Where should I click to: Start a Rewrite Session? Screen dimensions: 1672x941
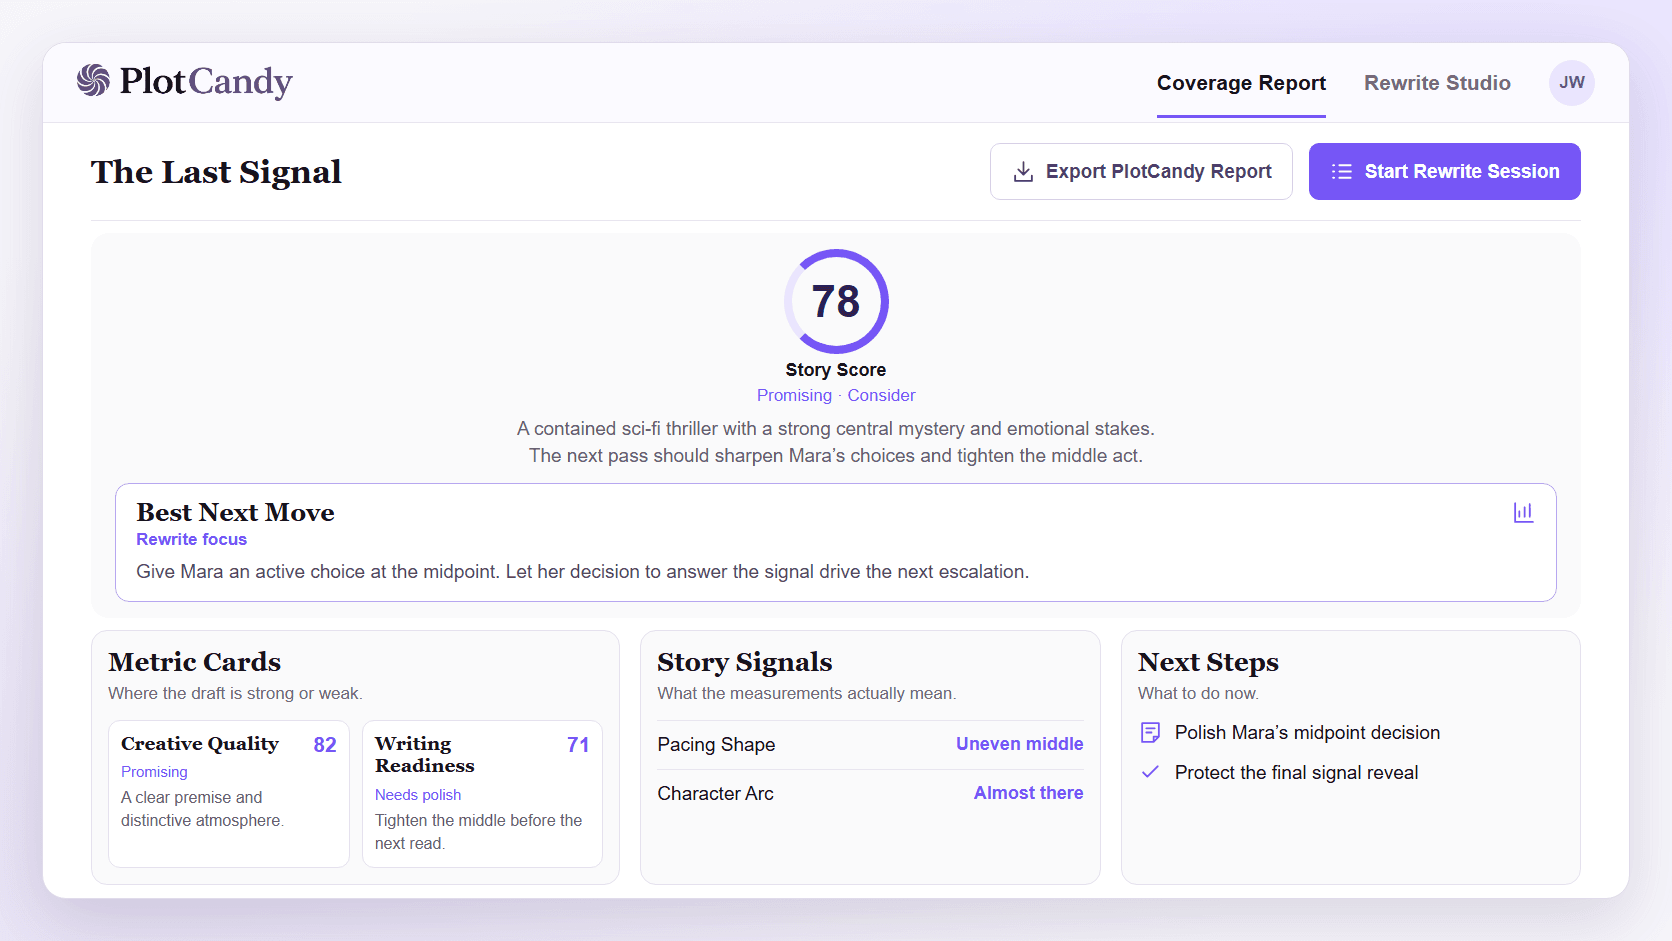coord(1444,172)
